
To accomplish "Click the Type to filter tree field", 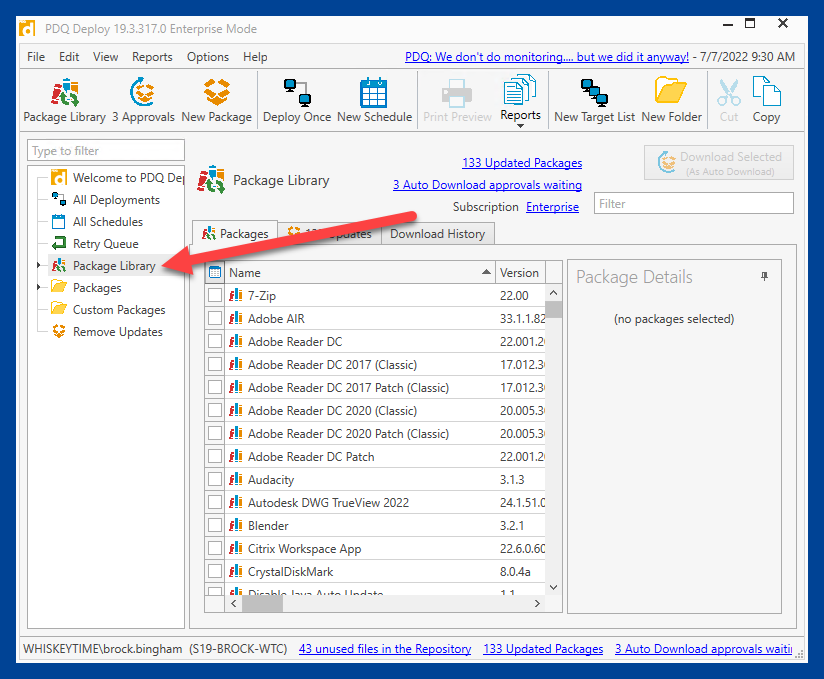I will click(106, 151).
